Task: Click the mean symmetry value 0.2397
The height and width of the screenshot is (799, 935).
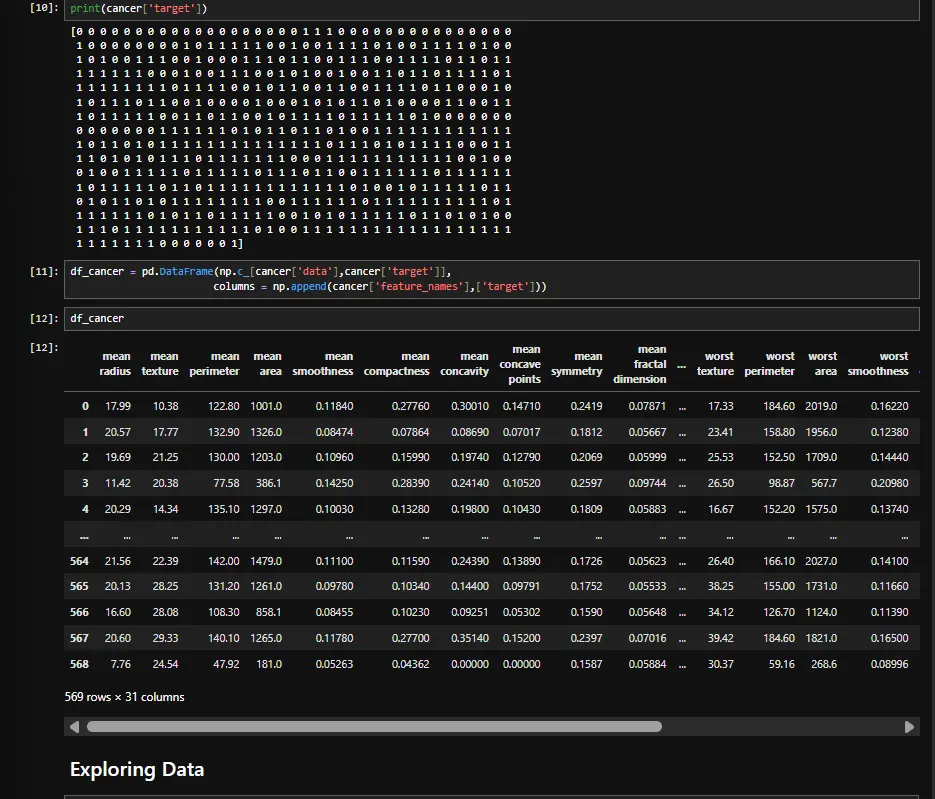Action: pos(586,638)
